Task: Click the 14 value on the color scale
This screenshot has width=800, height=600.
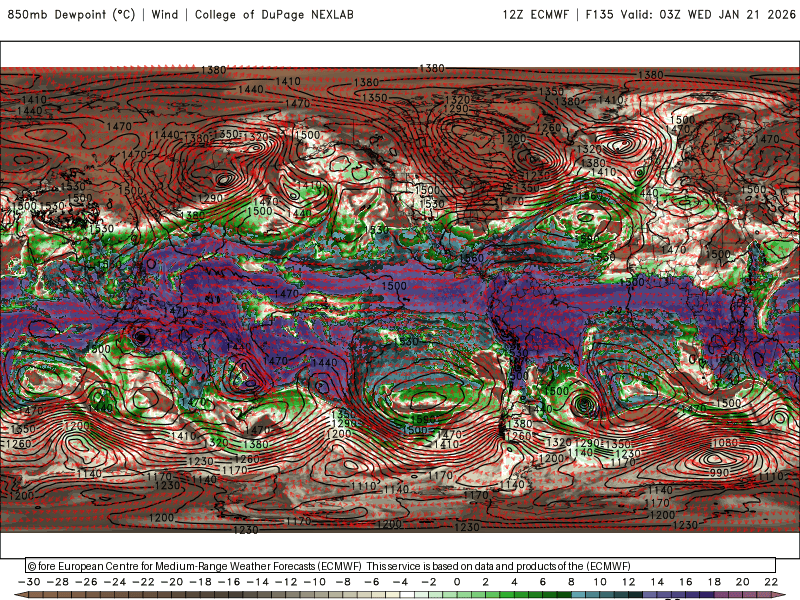Action: 657,582
